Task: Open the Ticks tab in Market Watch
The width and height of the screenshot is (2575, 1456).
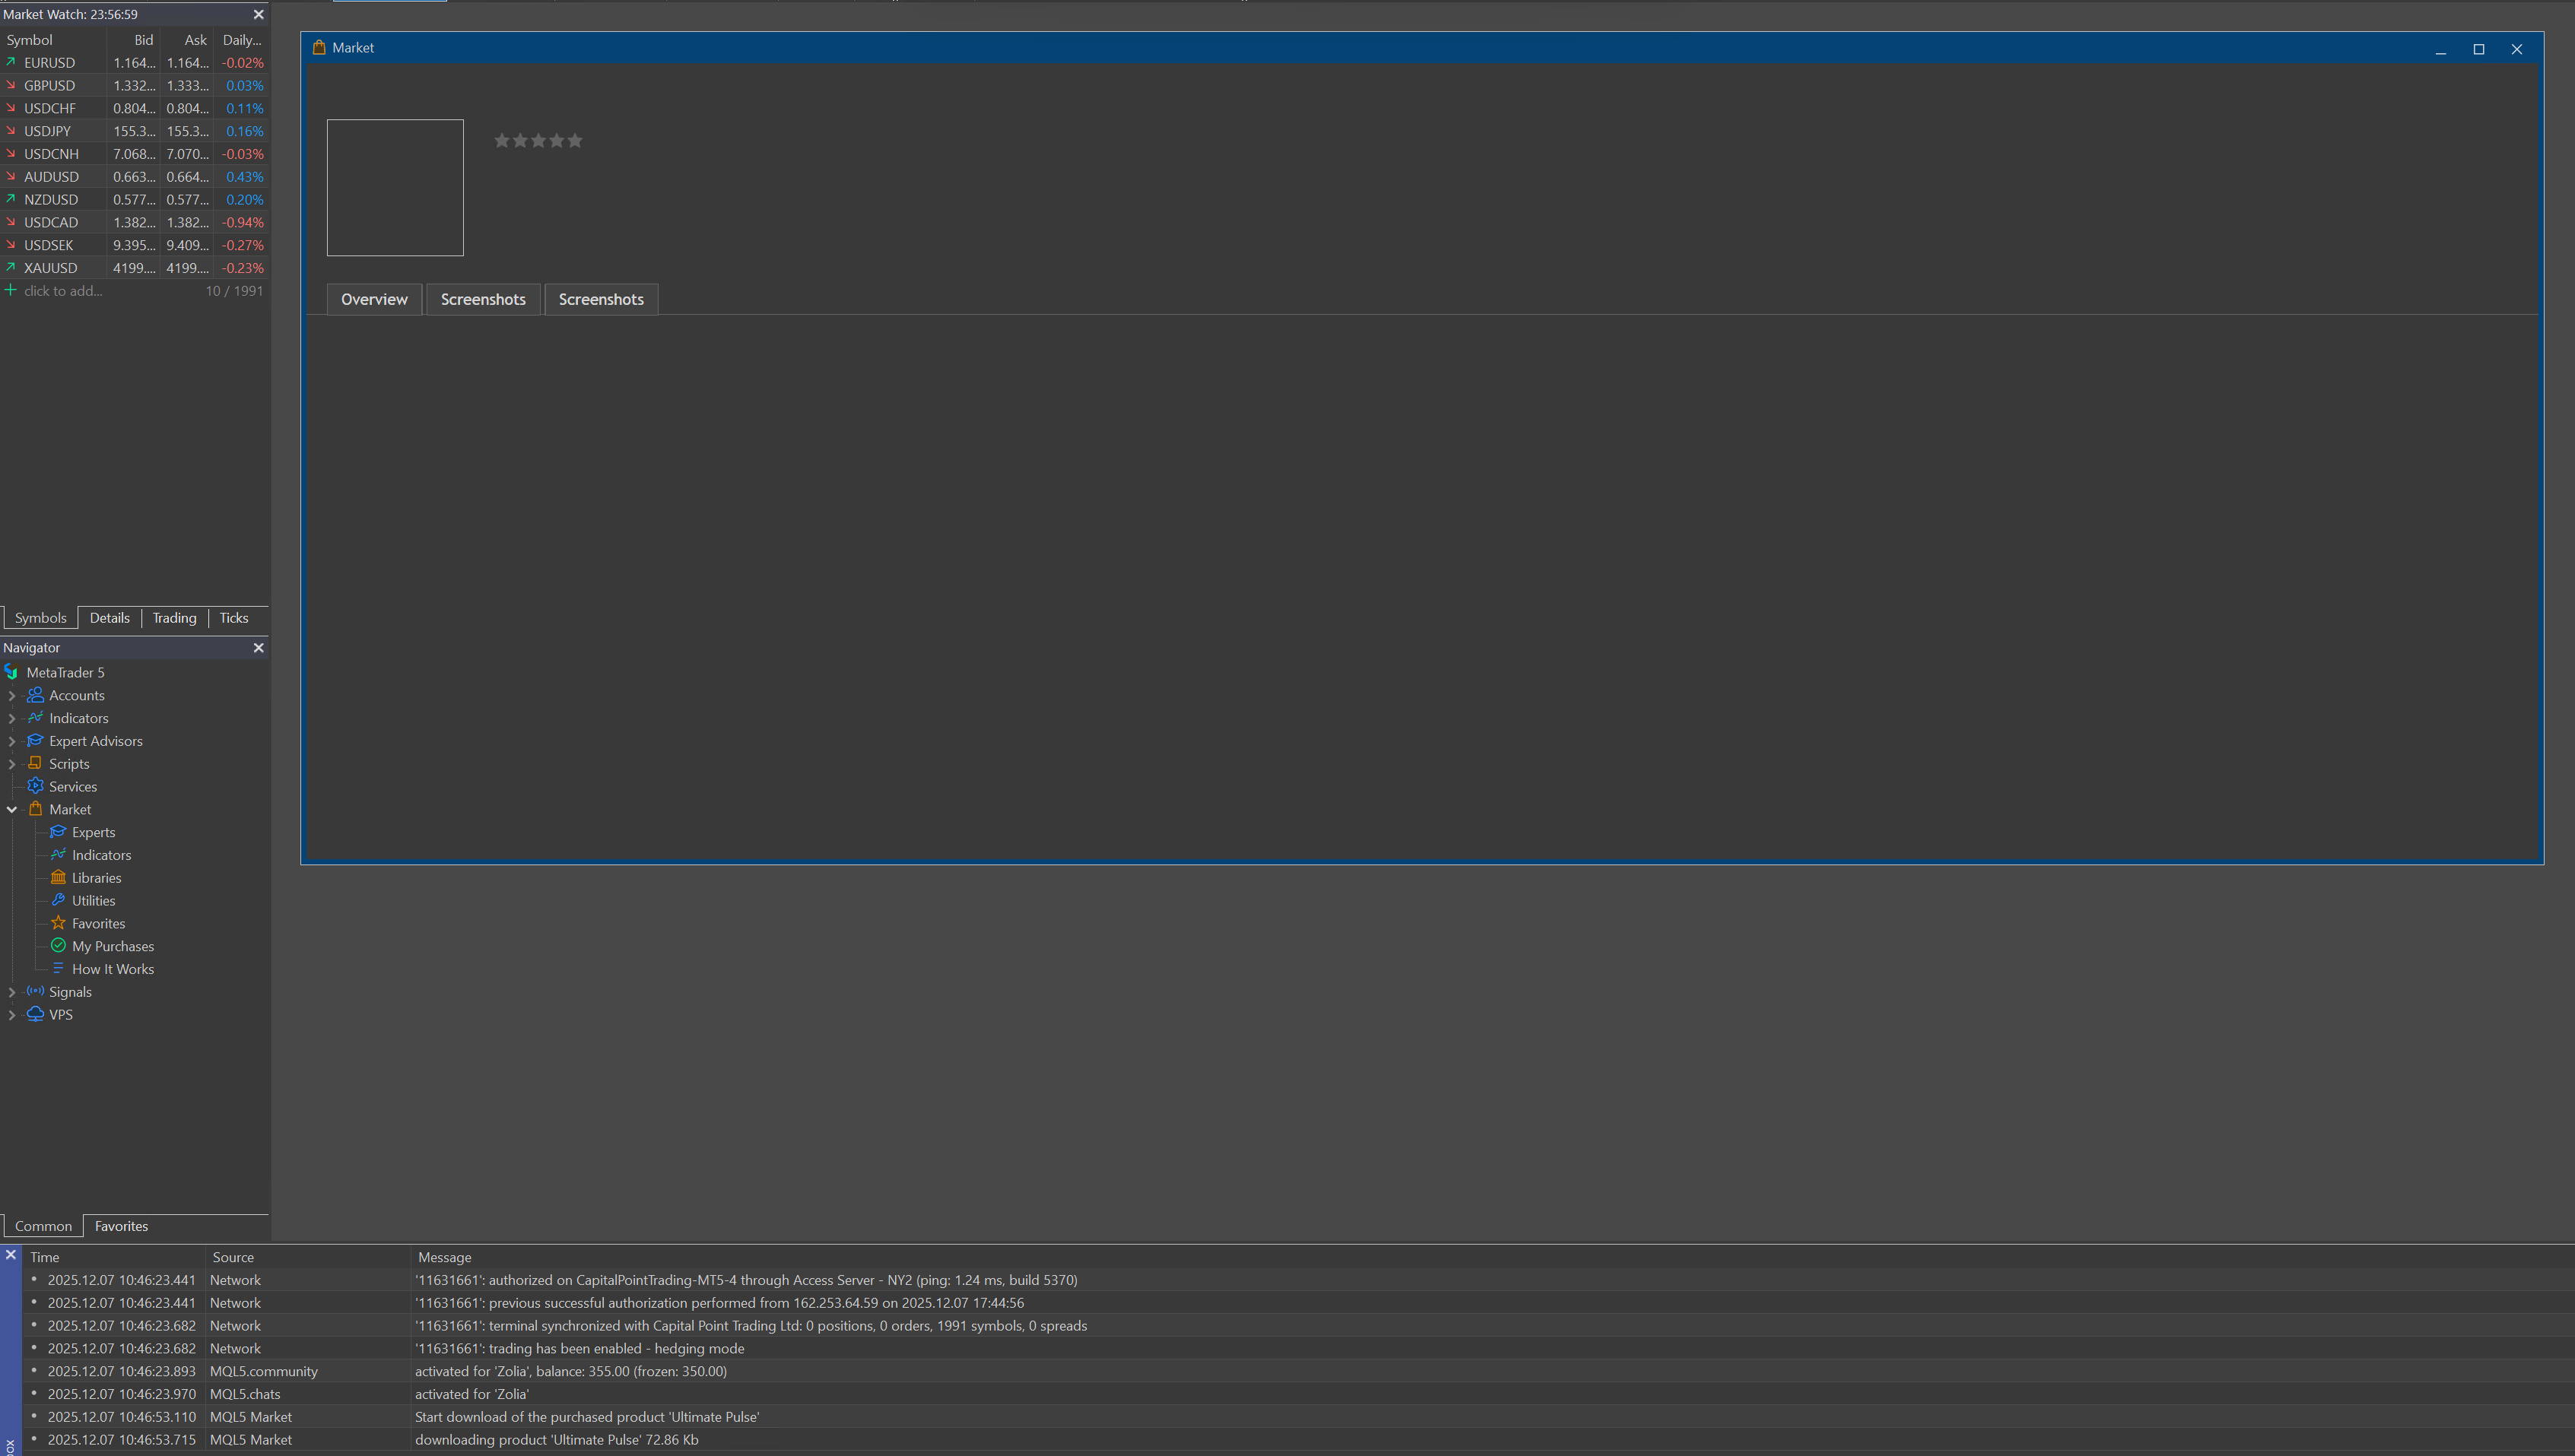Action: (233, 618)
